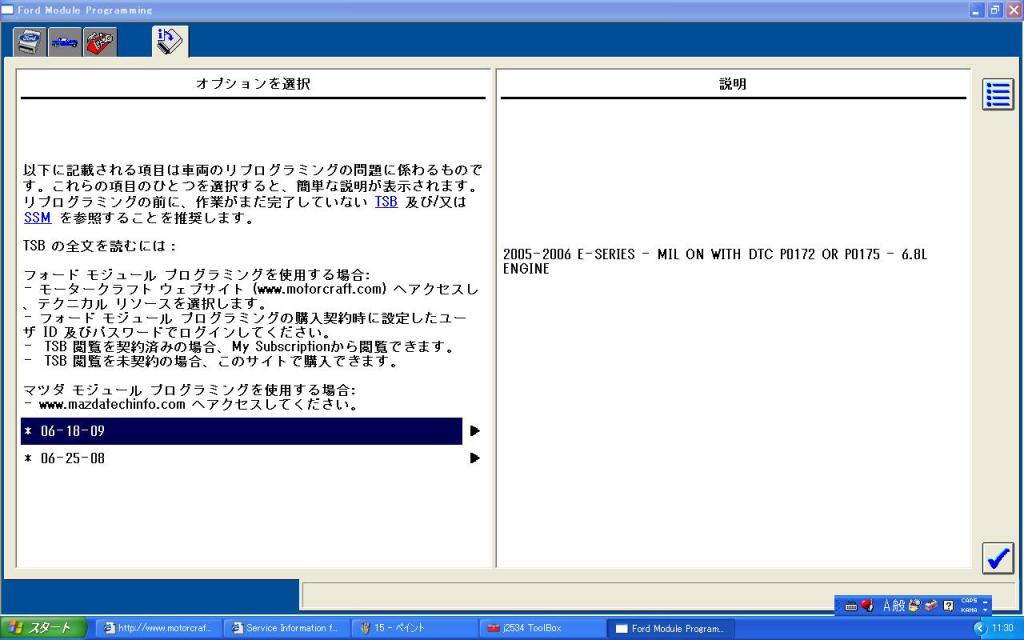Viewport: 1024px width, 640px height.
Task: Switch to 15 - ペイント taskbar window
Action: [414, 628]
